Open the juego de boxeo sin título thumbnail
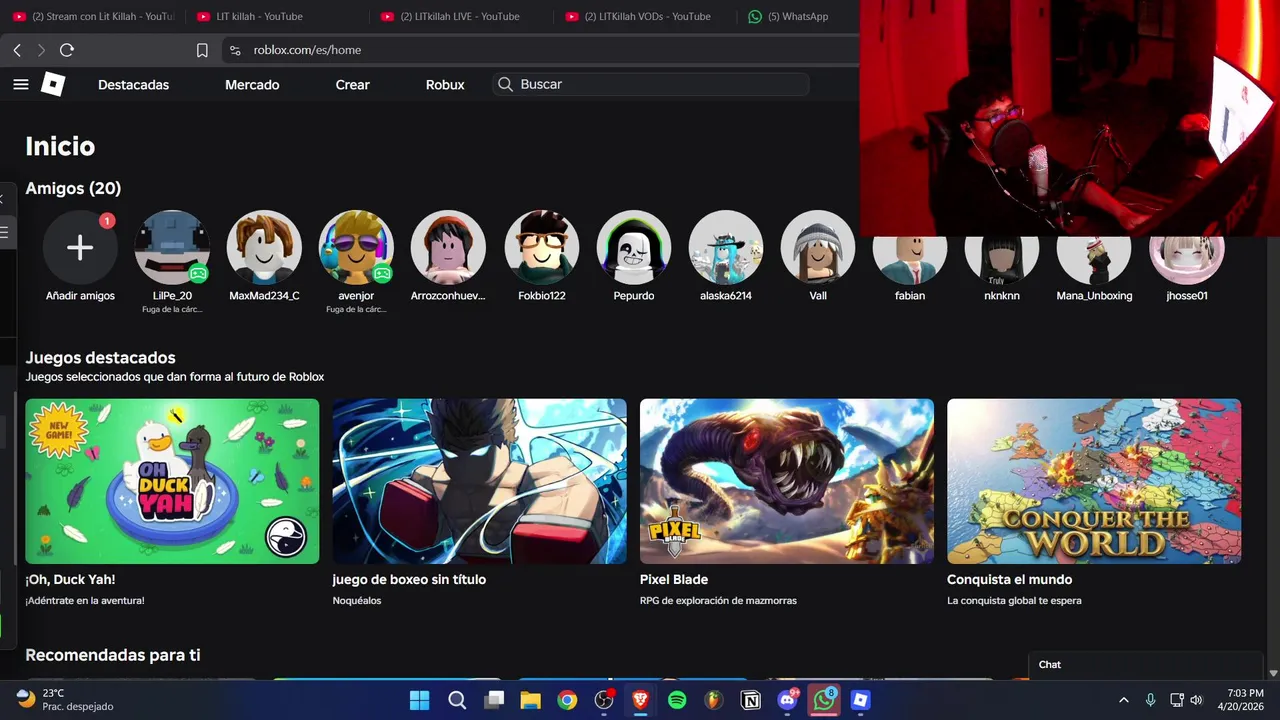Viewport: 1280px width, 720px height. [479, 481]
